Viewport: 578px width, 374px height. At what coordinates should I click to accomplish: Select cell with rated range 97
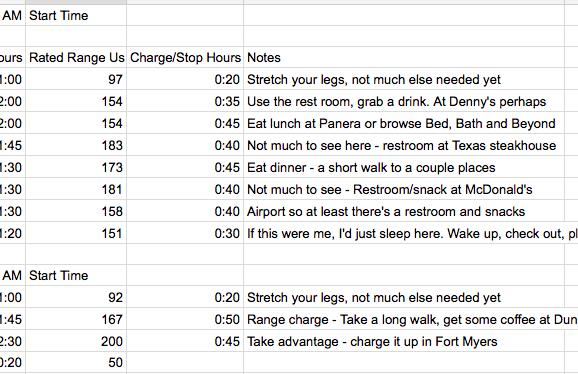(76, 79)
